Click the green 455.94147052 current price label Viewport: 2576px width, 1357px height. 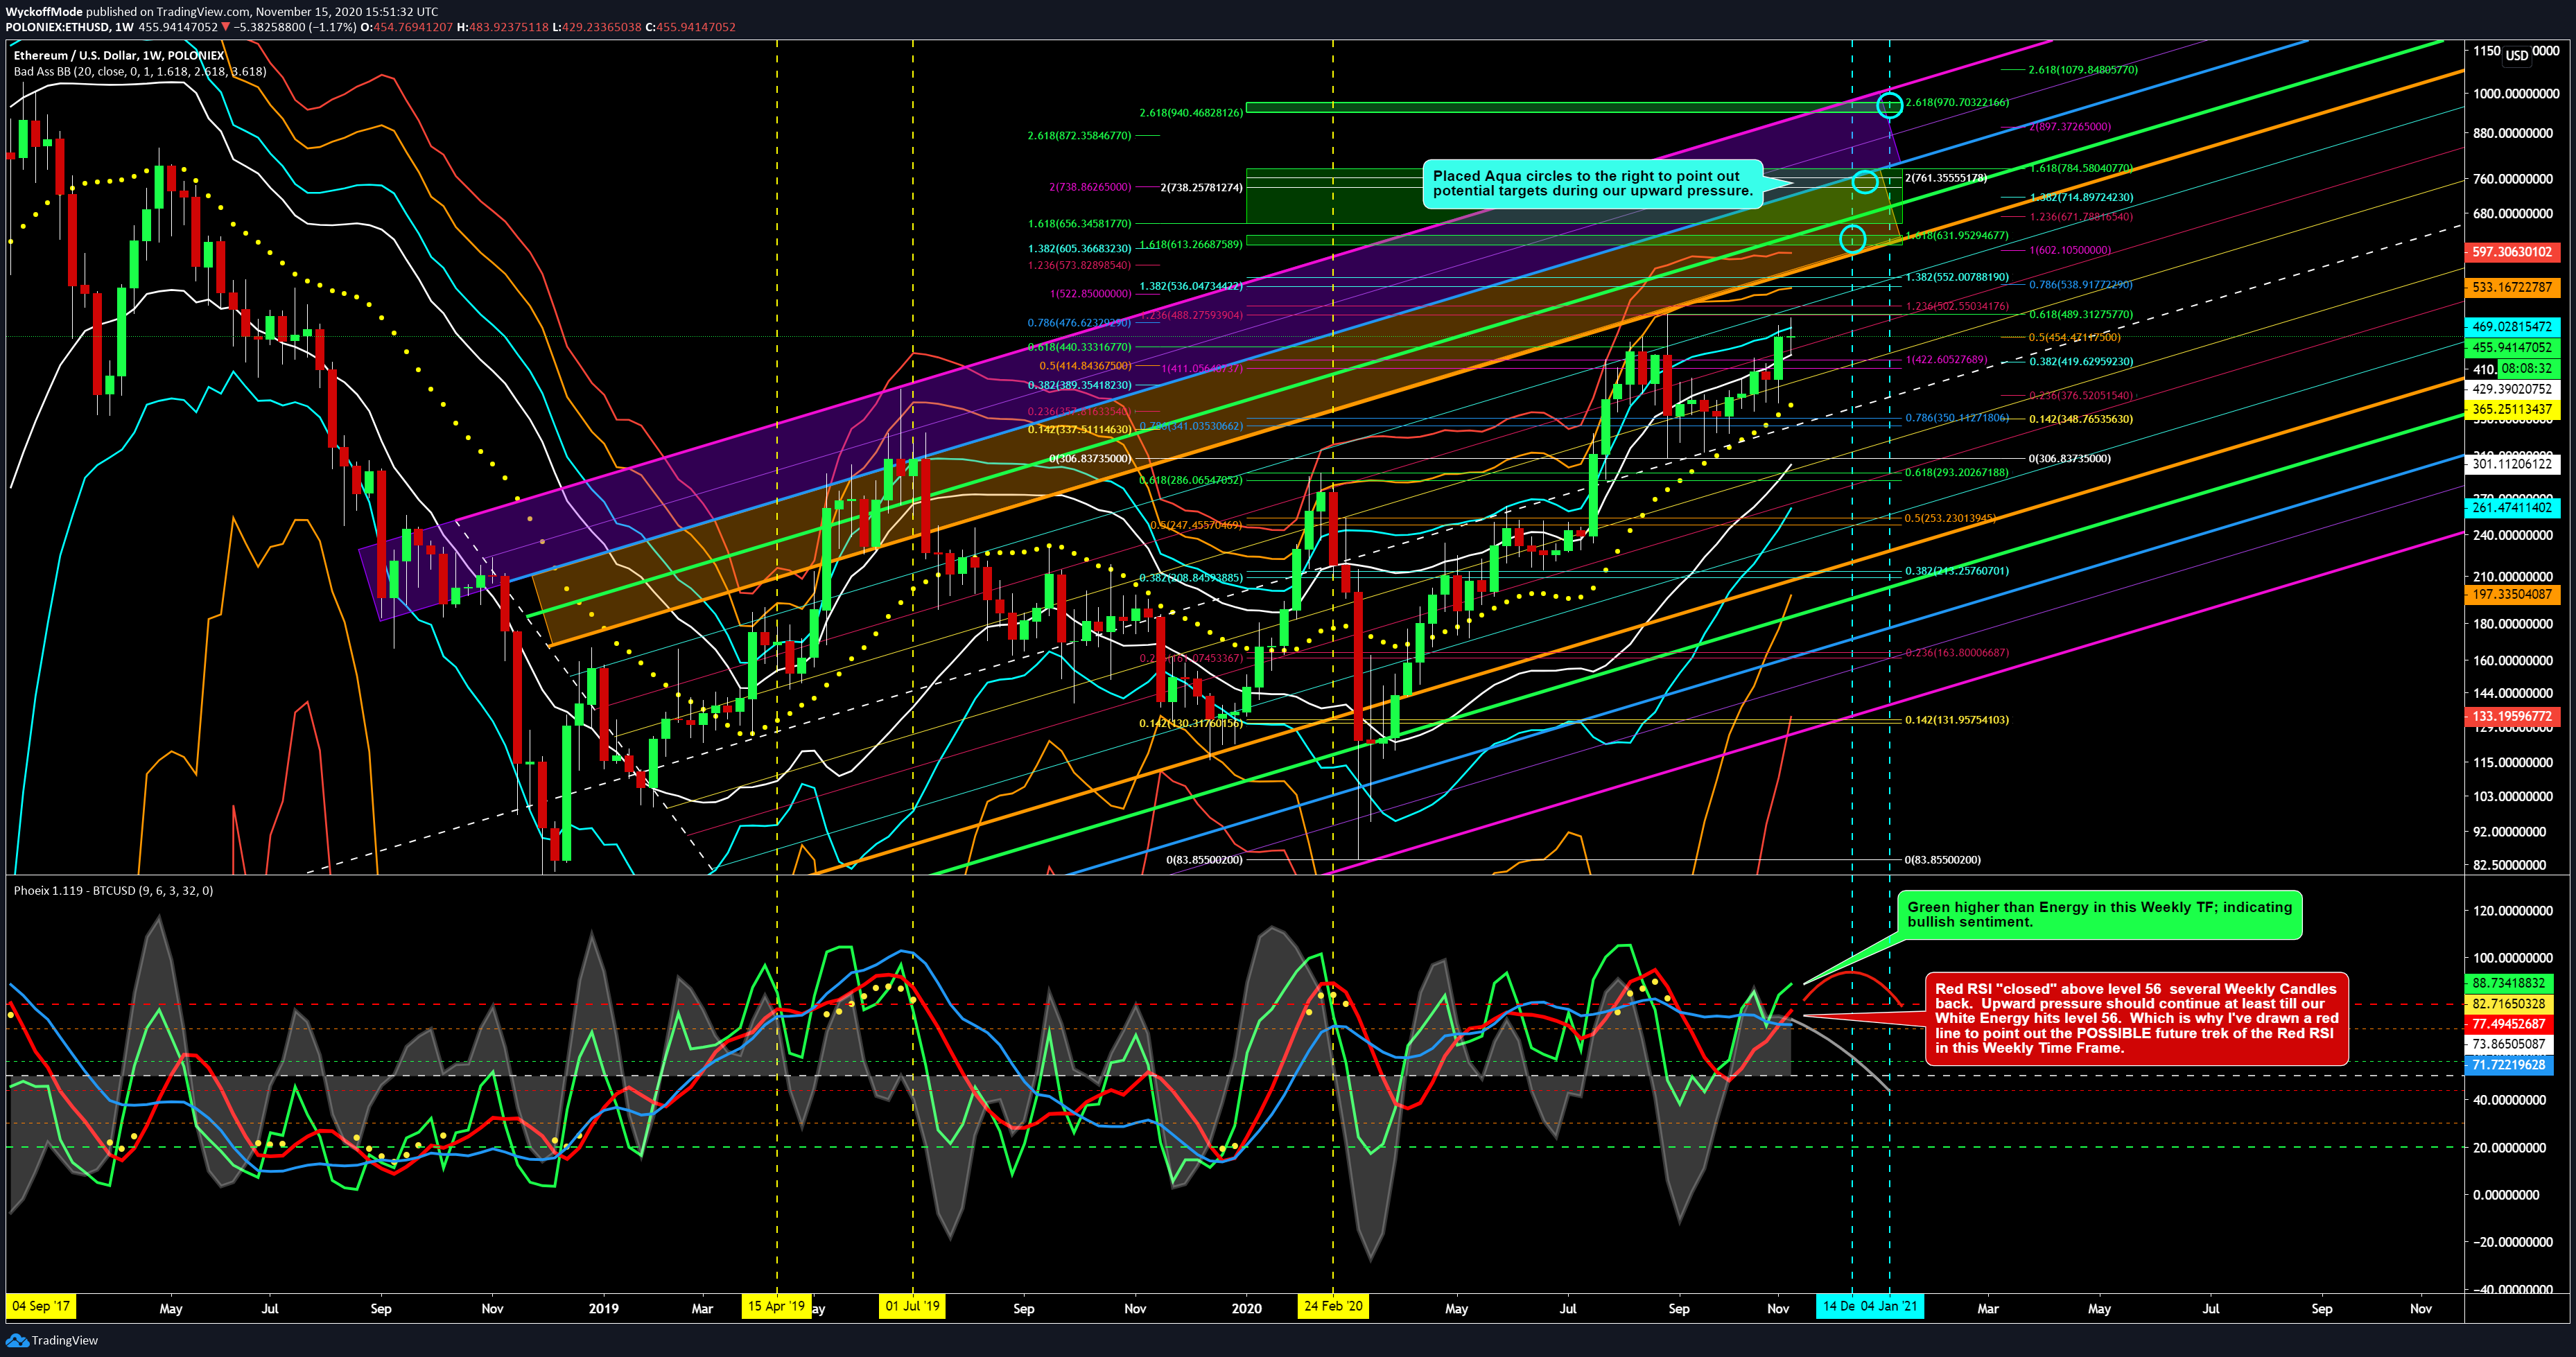2512,347
